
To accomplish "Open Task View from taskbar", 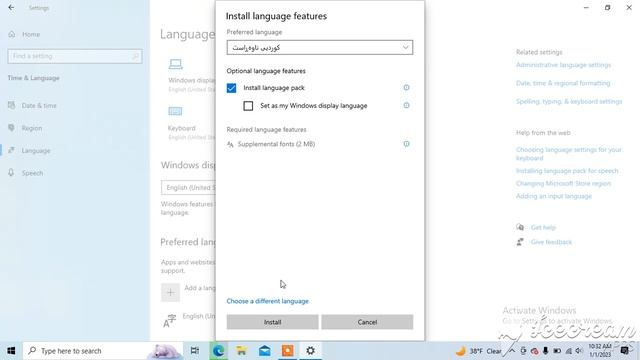I will click(195, 351).
